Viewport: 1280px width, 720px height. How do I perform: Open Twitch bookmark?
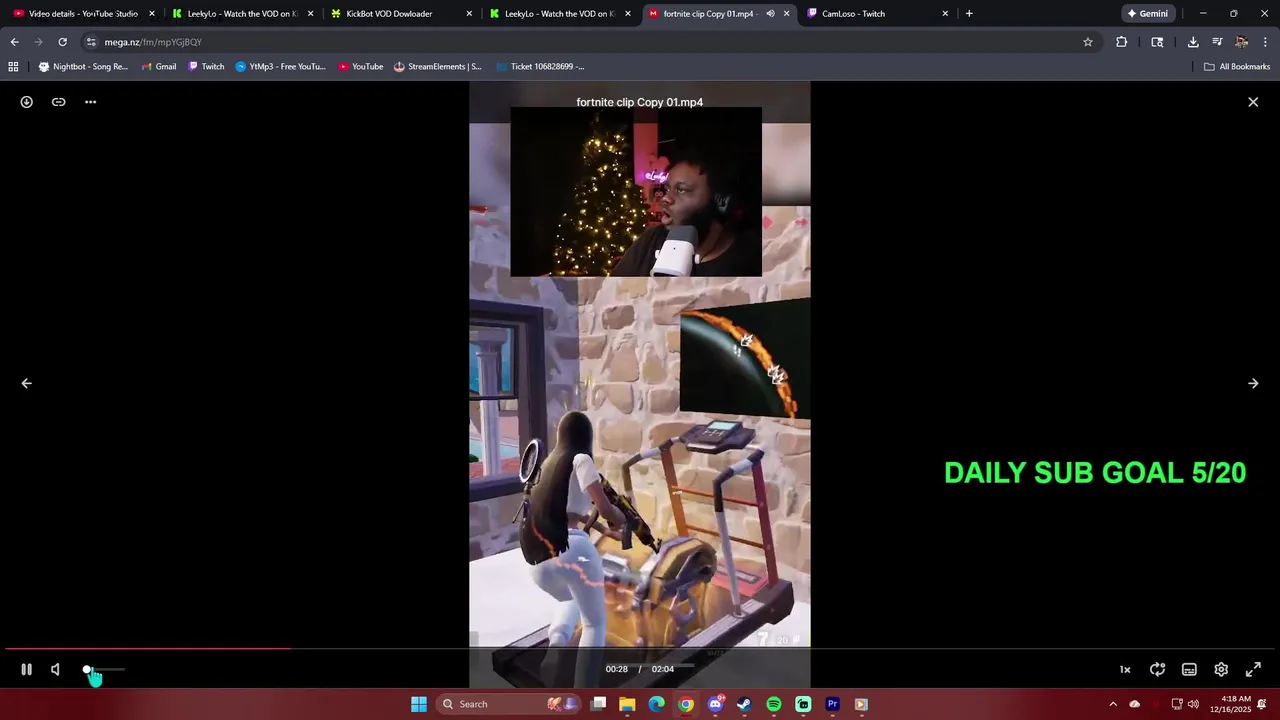(206, 67)
